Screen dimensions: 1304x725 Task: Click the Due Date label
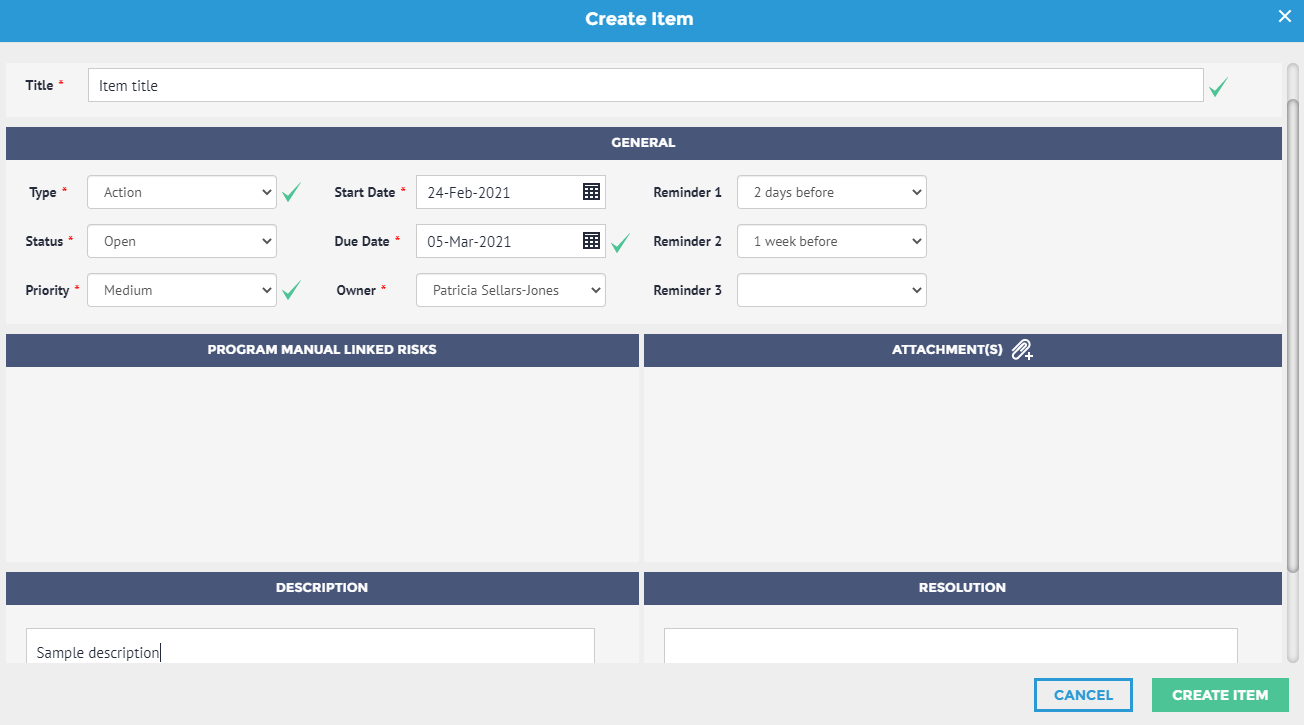[362, 241]
